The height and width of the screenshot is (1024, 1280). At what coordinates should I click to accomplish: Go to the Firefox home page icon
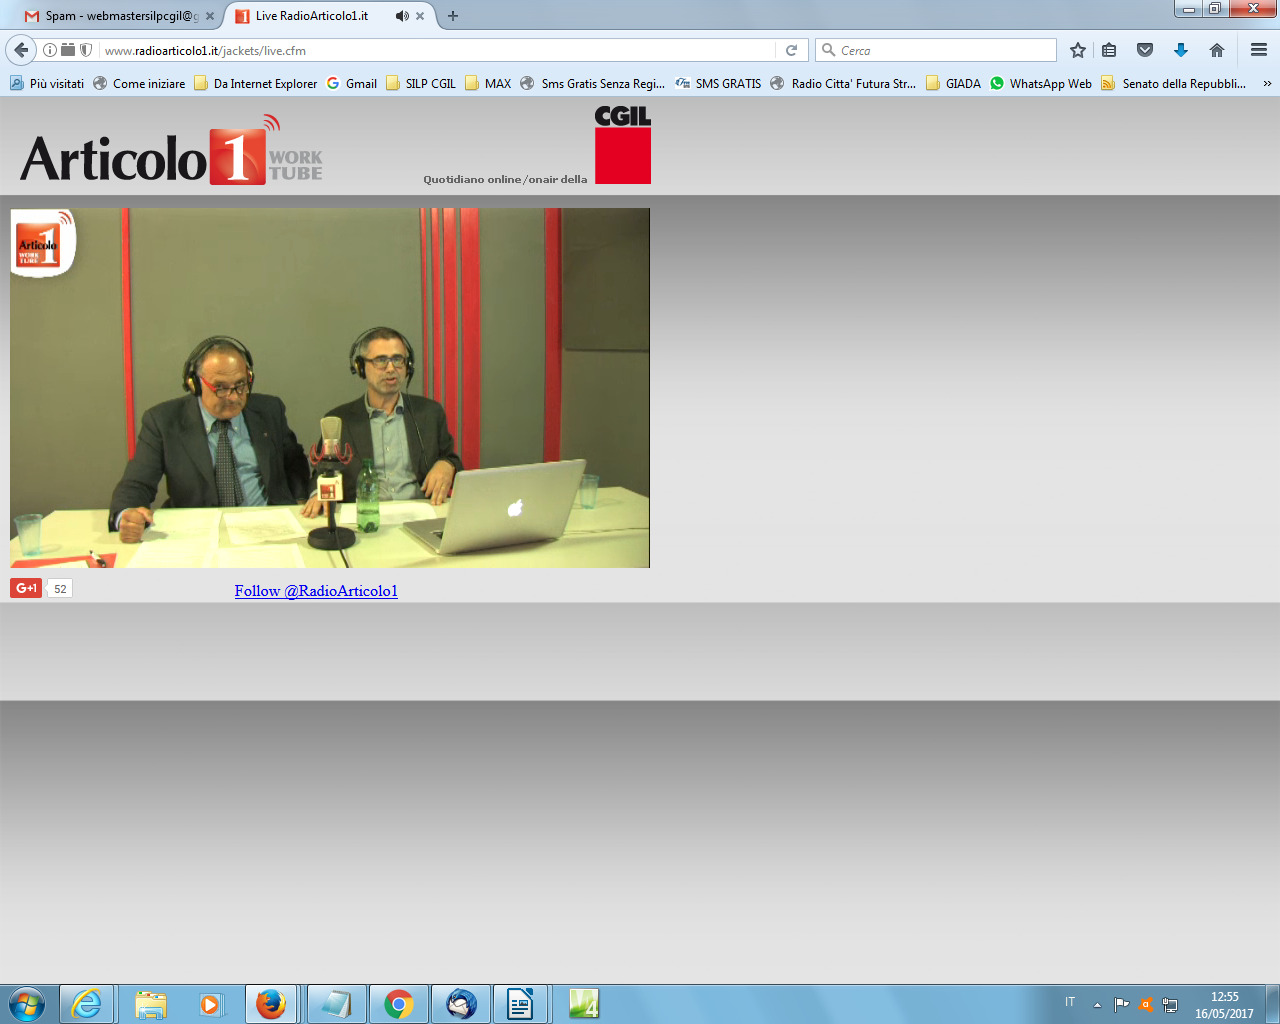tap(1216, 50)
